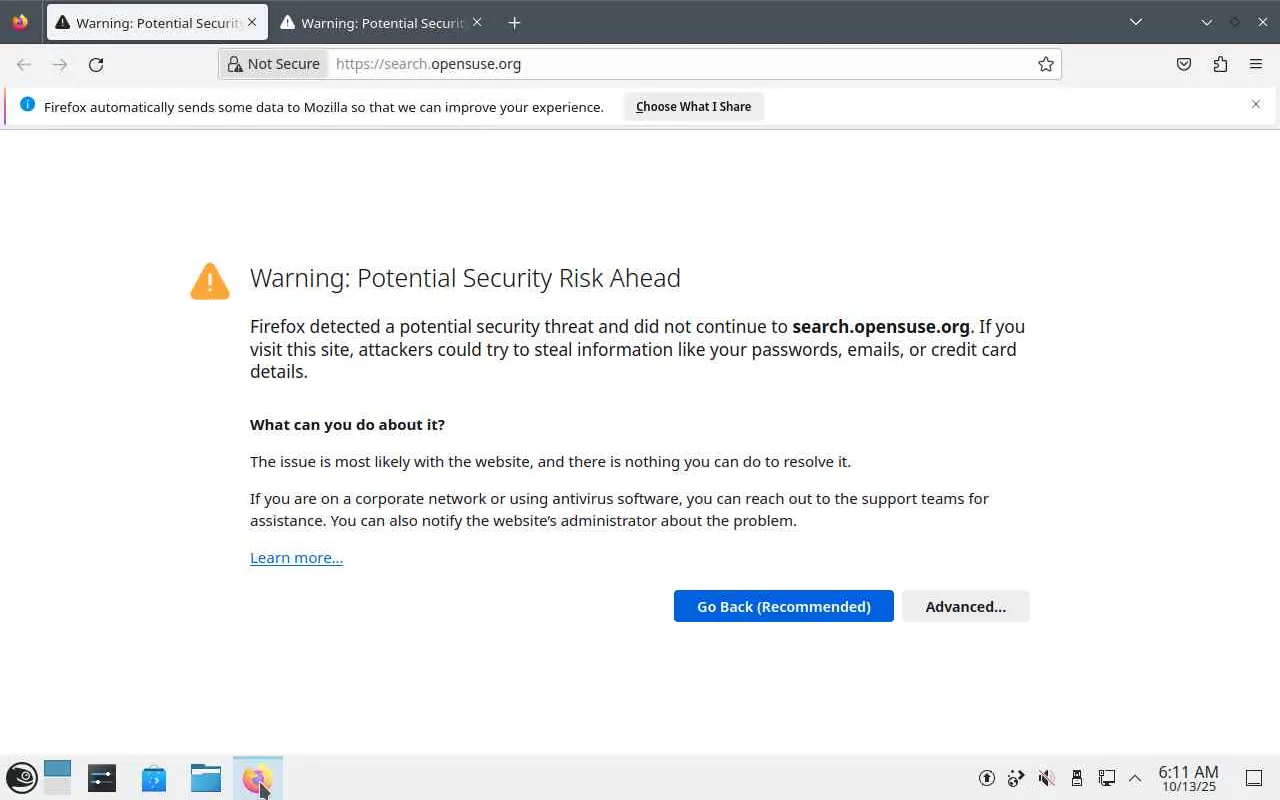Open the Dolphin file manager in taskbar
The width and height of the screenshot is (1280, 800).
[205, 778]
